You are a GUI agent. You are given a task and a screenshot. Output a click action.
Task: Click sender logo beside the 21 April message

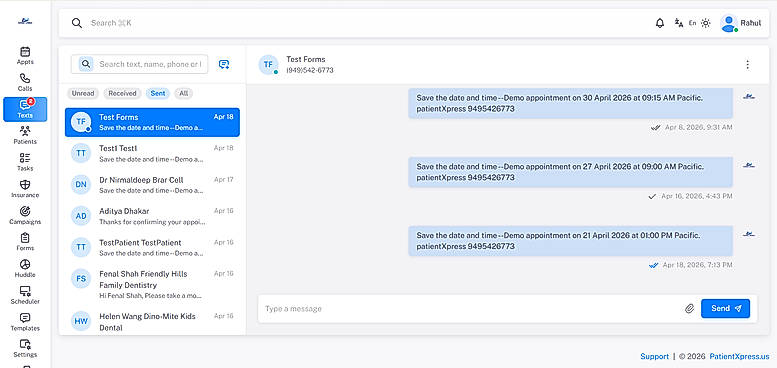(749, 234)
